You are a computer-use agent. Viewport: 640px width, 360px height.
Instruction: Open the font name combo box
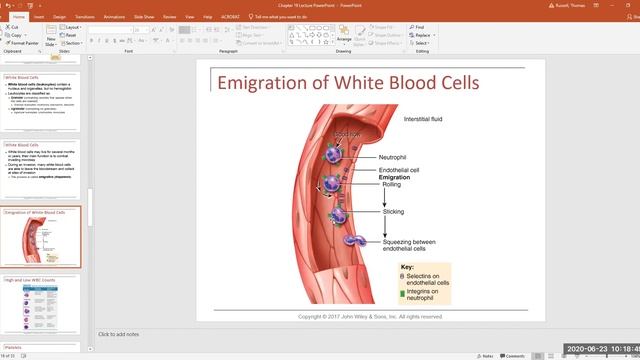pos(111,30)
